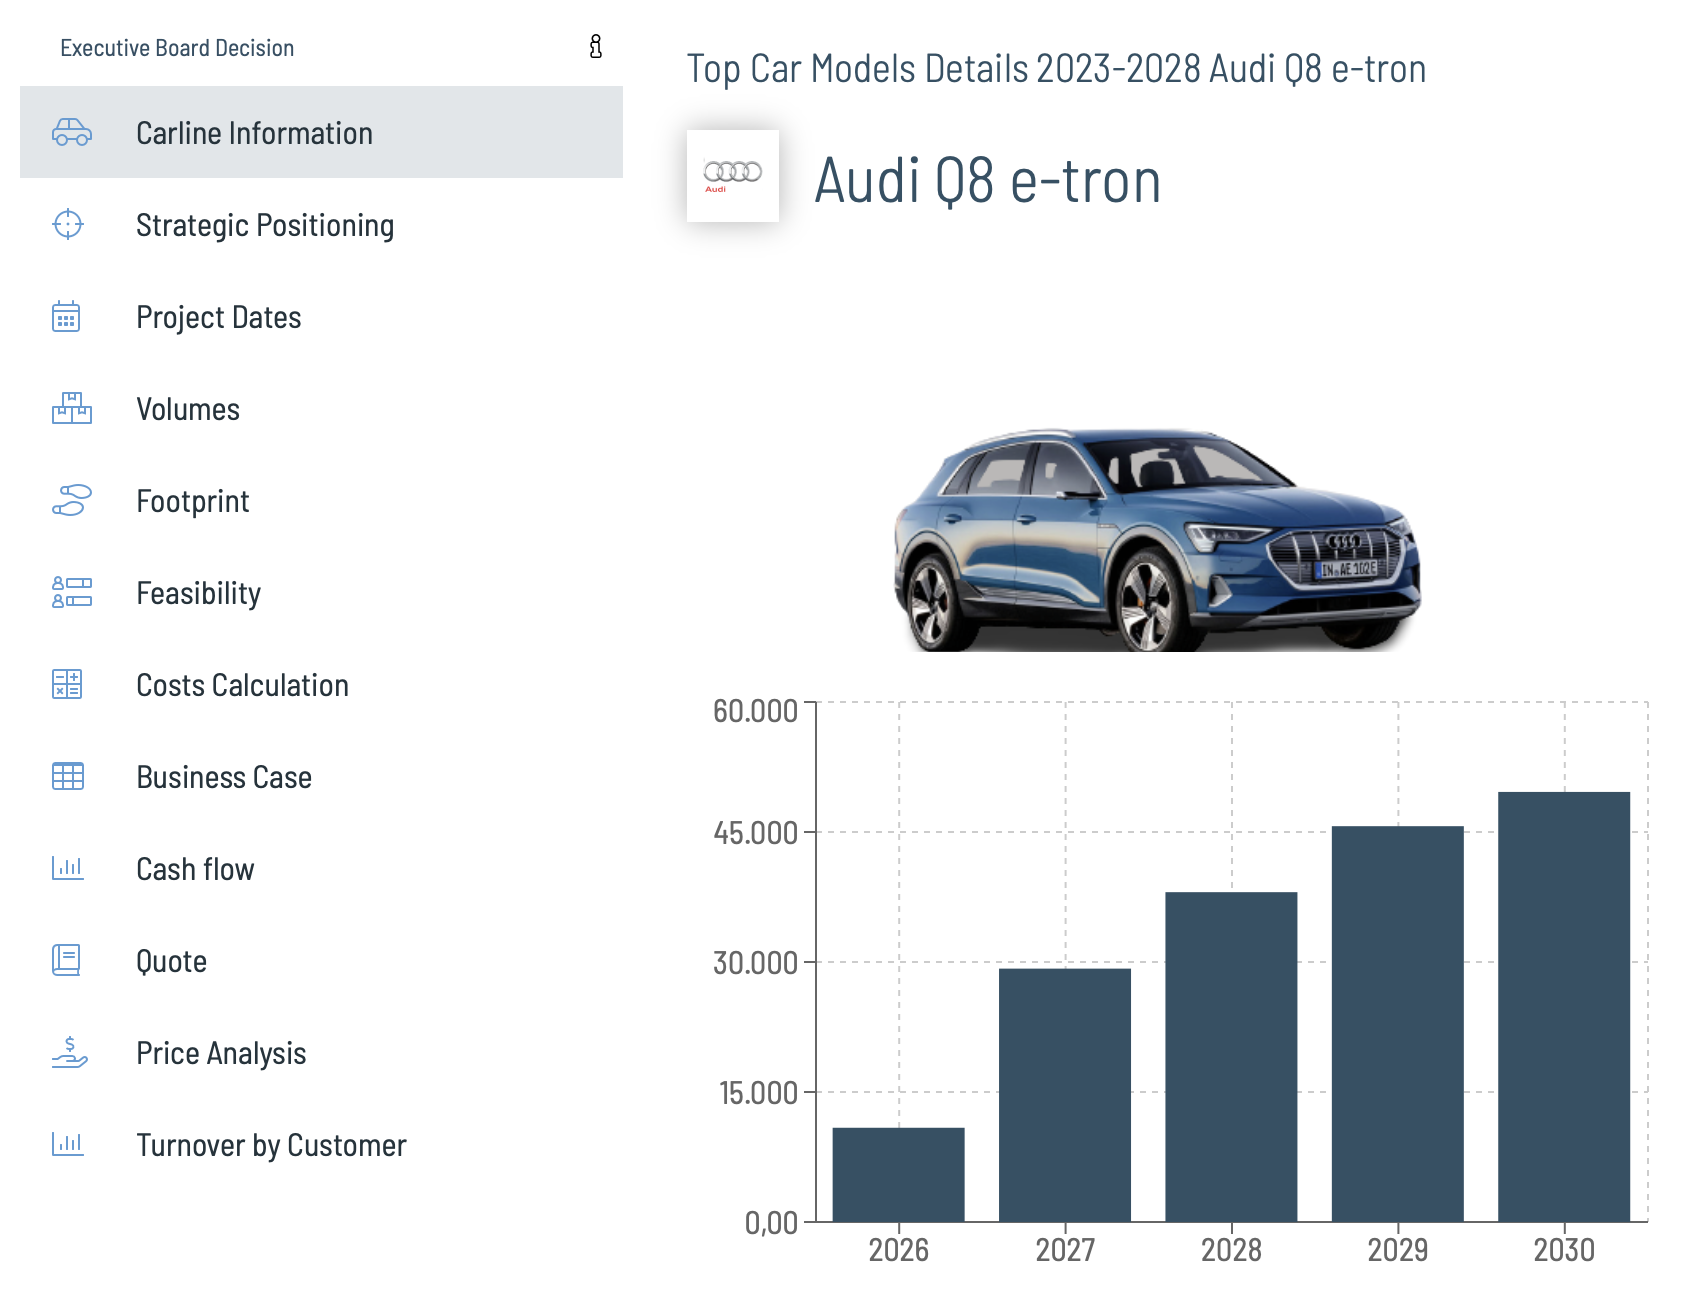Click the 30.000 axis label
This screenshot has height=1302, width=1684.
click(755, 963)
